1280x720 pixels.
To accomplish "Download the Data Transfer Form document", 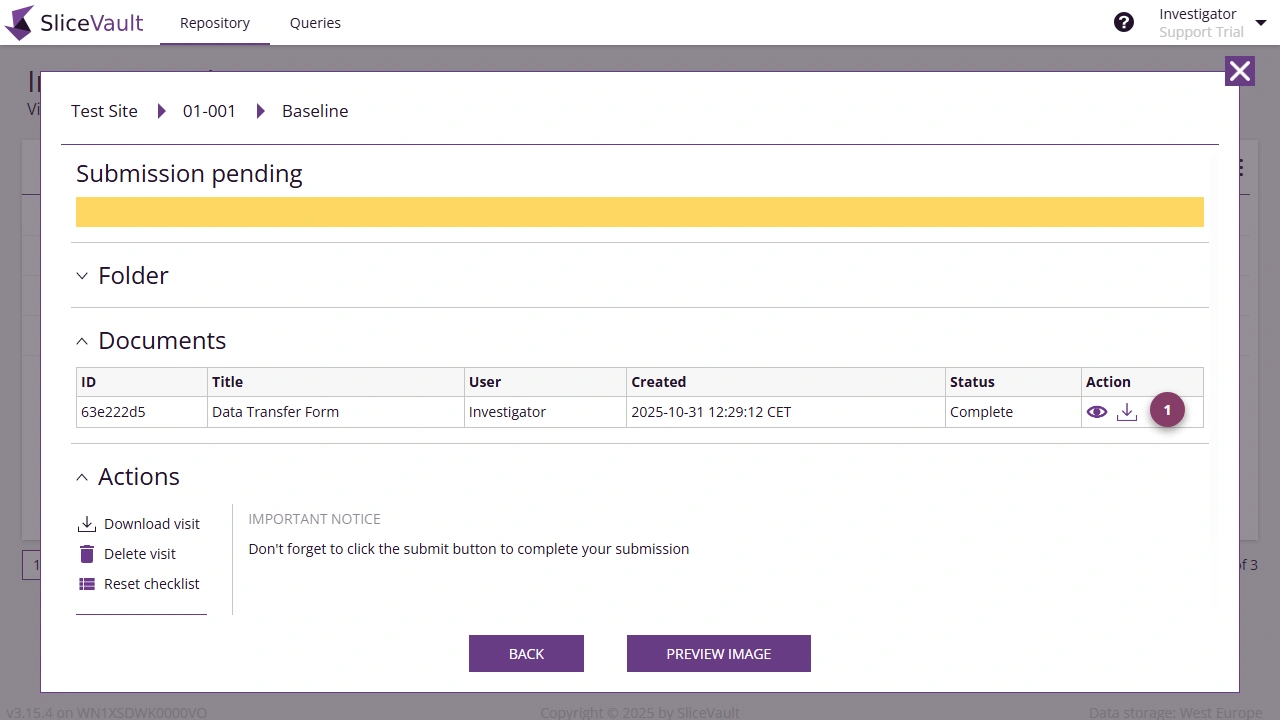I will [x=1127, y=412].
